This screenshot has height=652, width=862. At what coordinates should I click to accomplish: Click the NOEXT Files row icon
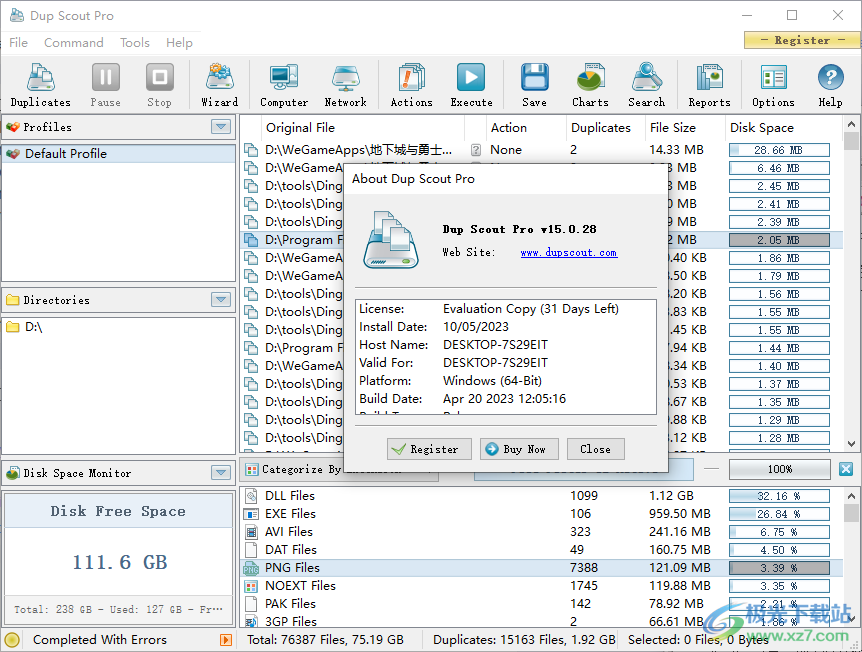(251, 586)
